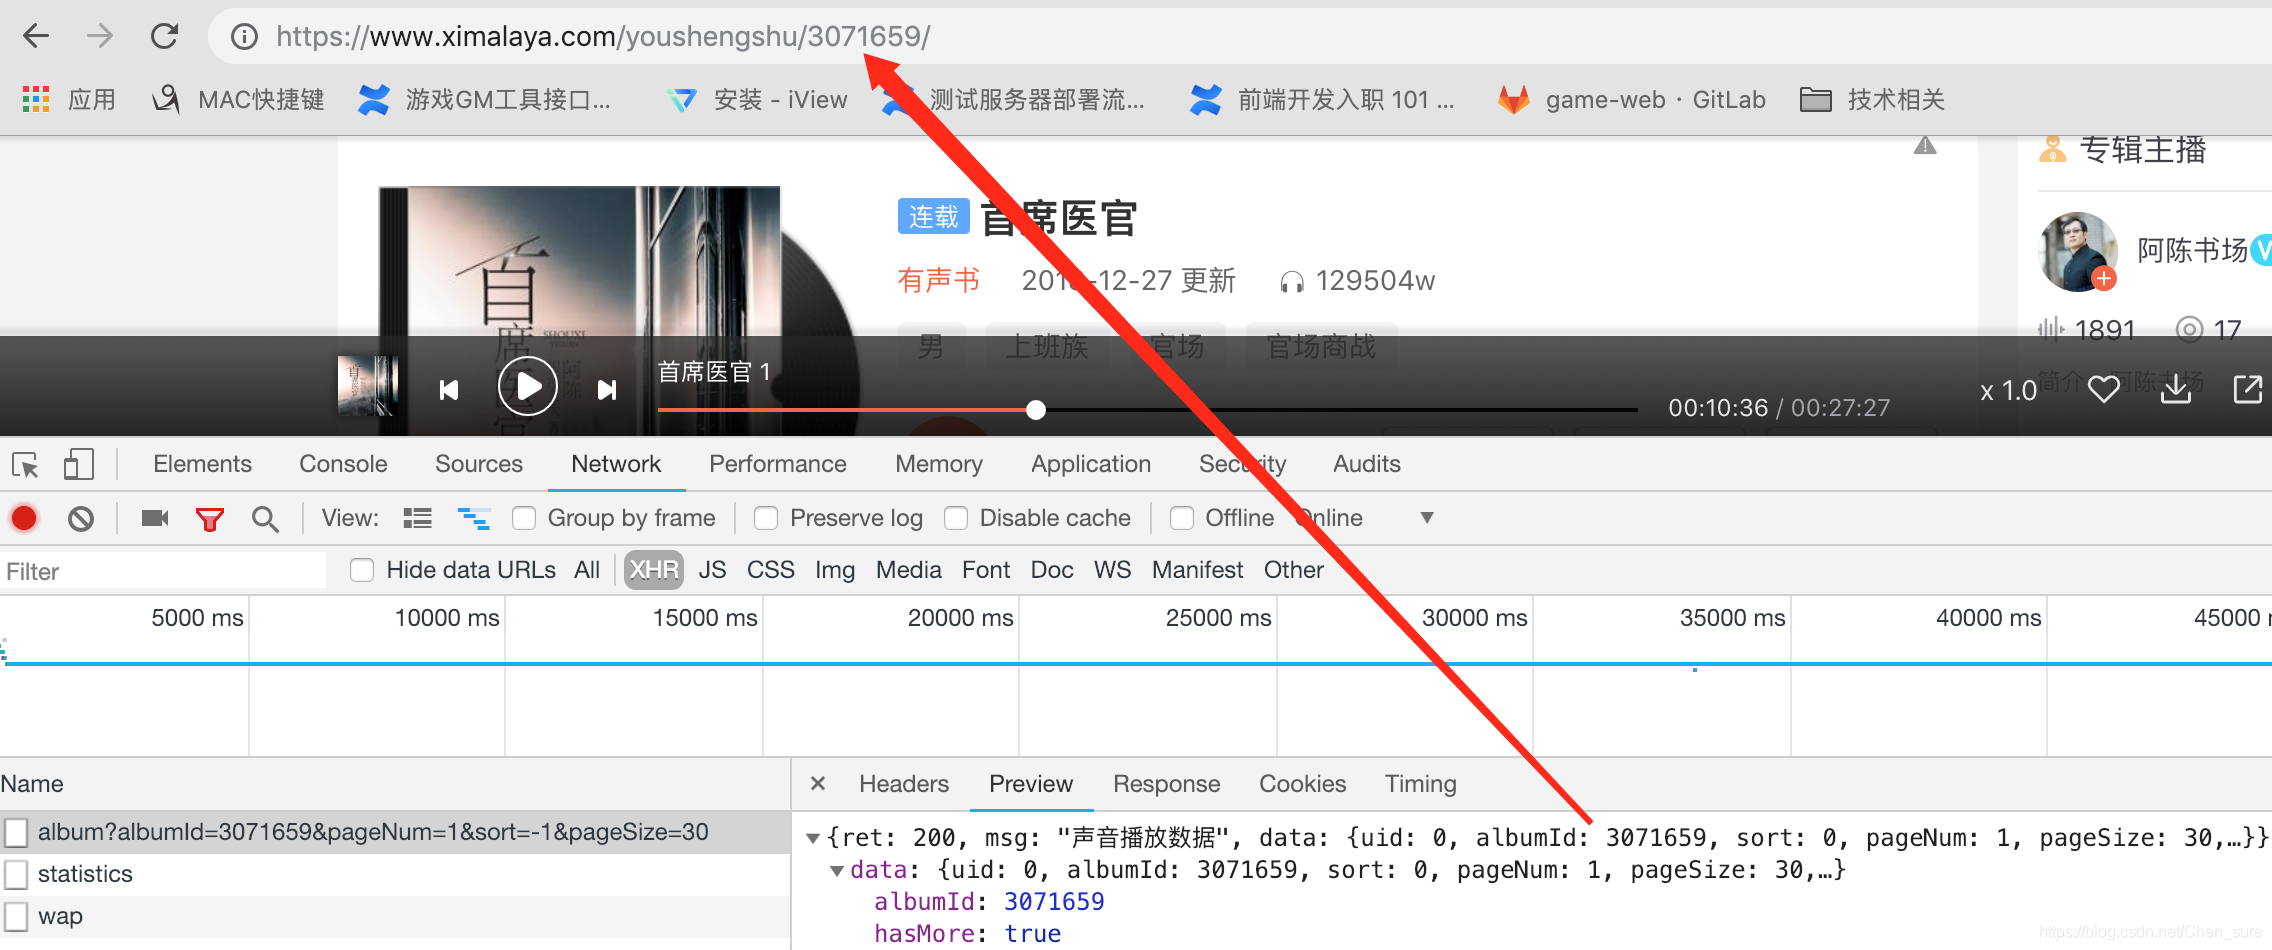This screenshot has height=950, width=2272.
Task: Switch to the Sources tab
Action: tap(479, 464)
